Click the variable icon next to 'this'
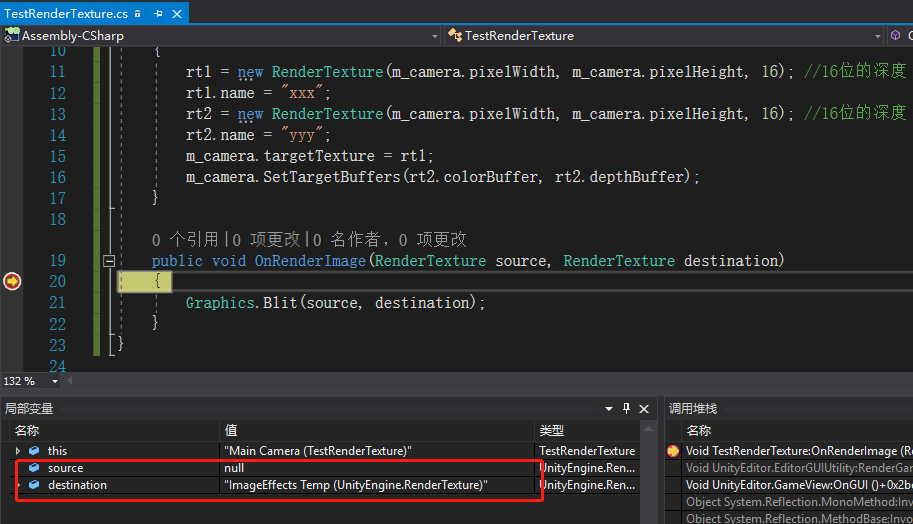Screen dimensions: 913x524 pyautogui.click(x=34, y=451)
